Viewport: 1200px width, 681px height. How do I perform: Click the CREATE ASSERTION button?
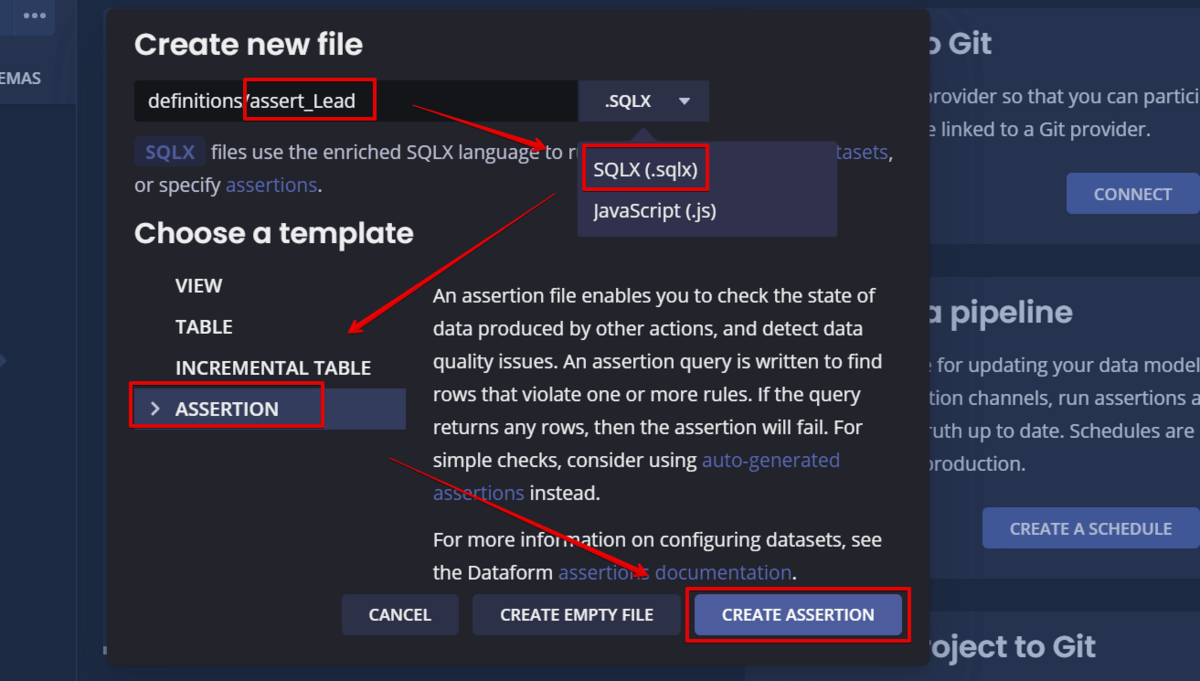click(798, 615)
